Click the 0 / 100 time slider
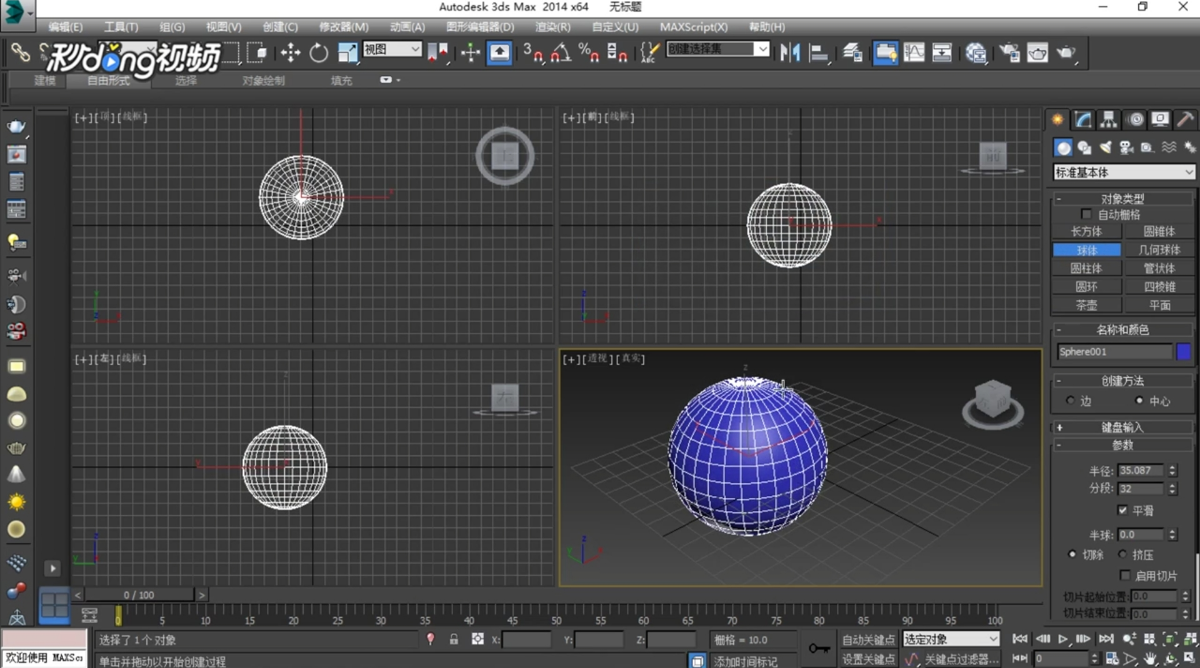Screen dimensions: 1200x668 click(x=139, y=595)
